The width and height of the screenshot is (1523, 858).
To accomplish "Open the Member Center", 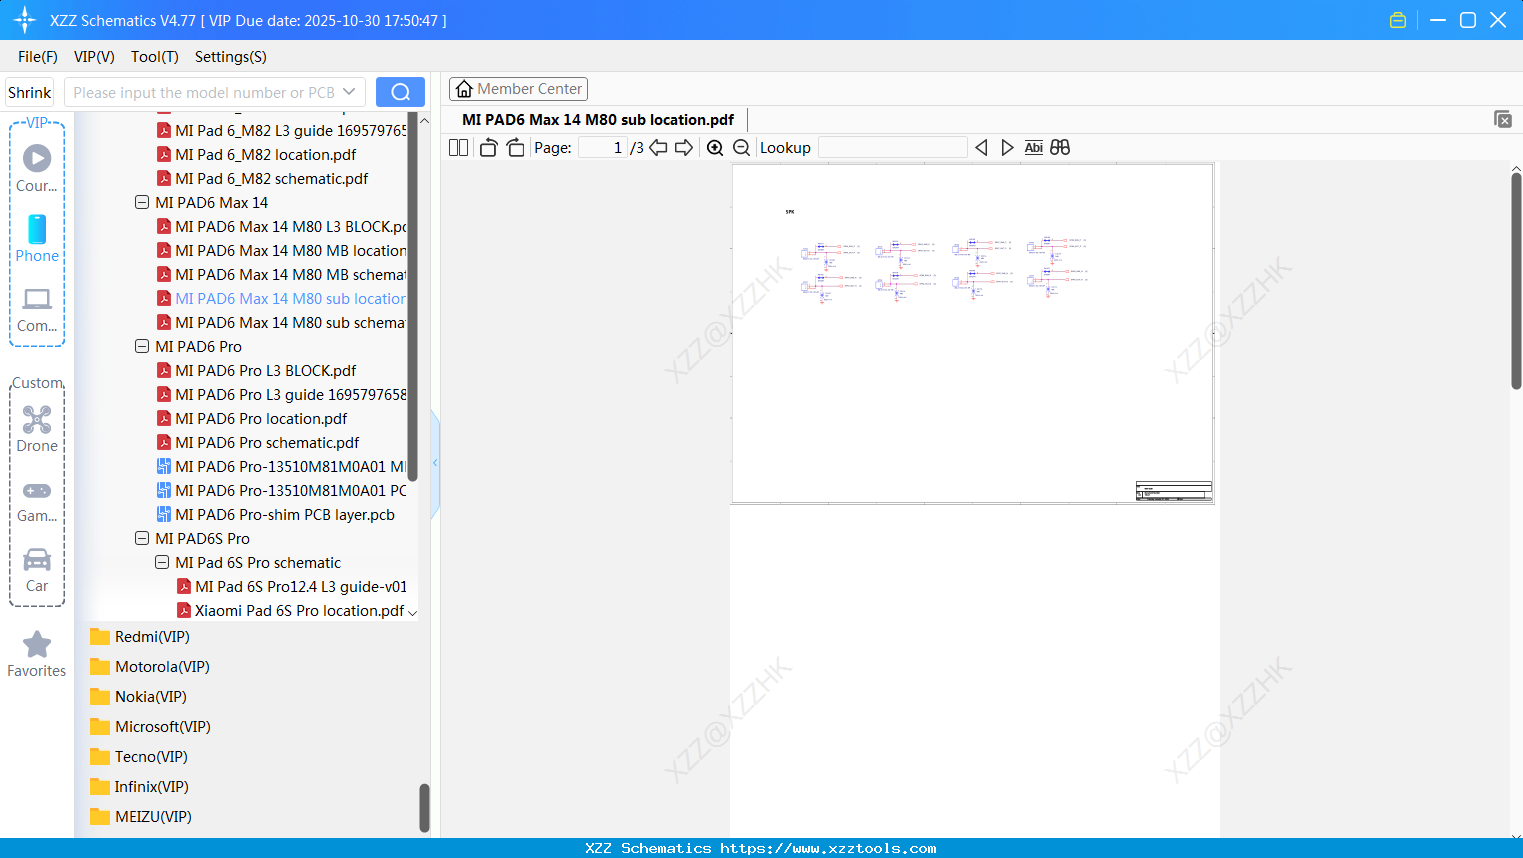I will point(518,89).
